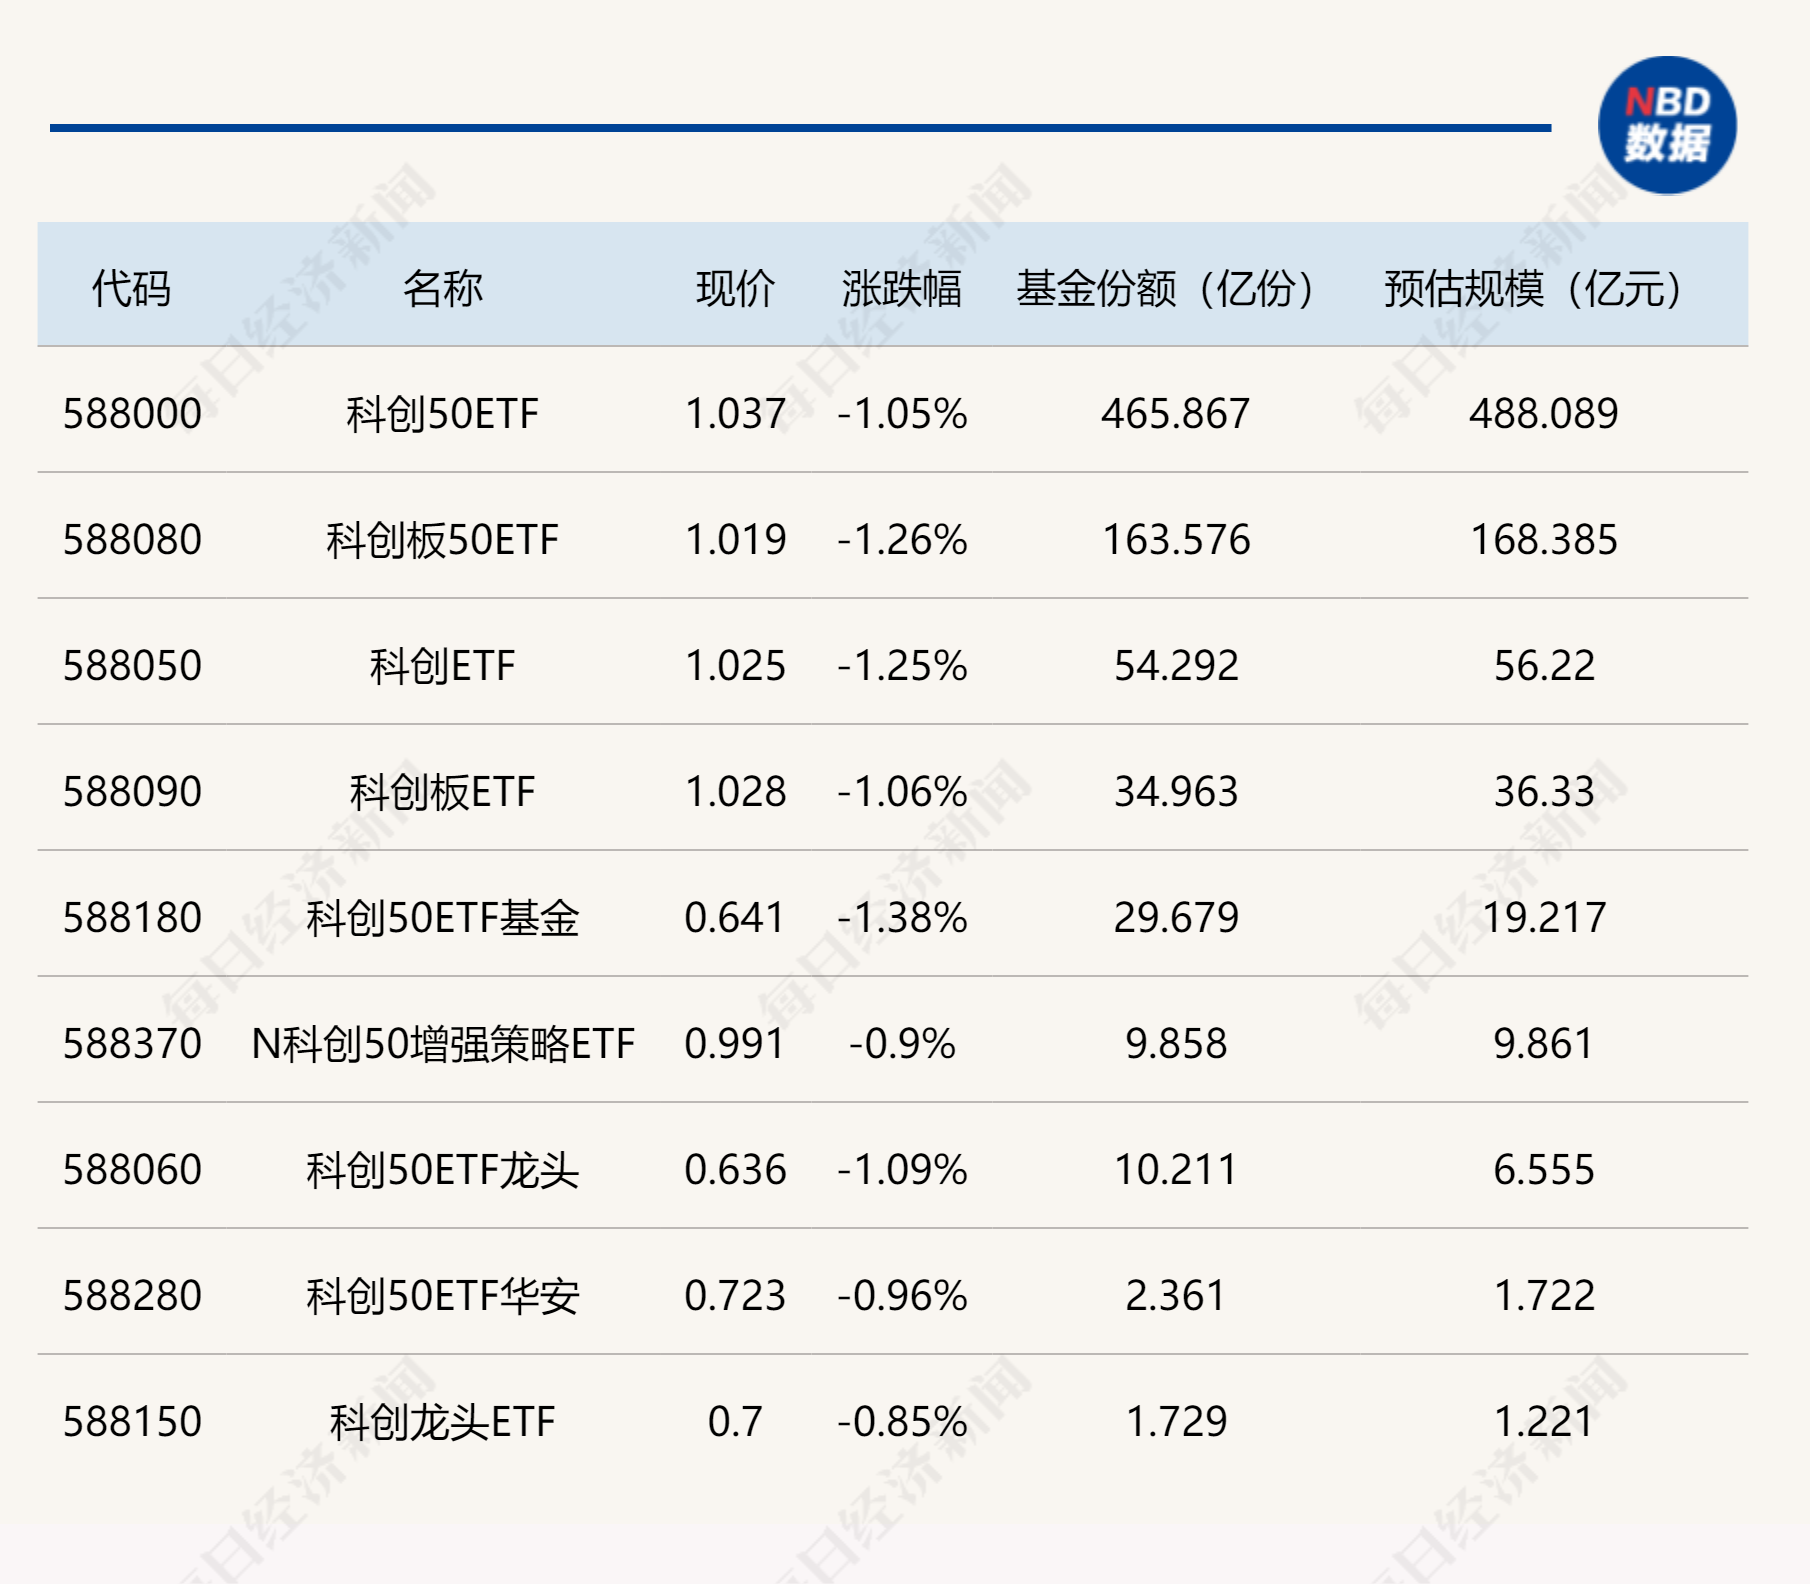Image resolution: width=1810 pixels, height=1584 pixels.
Task: Click fund name 科创板ETF
Action: coord(442,792)
